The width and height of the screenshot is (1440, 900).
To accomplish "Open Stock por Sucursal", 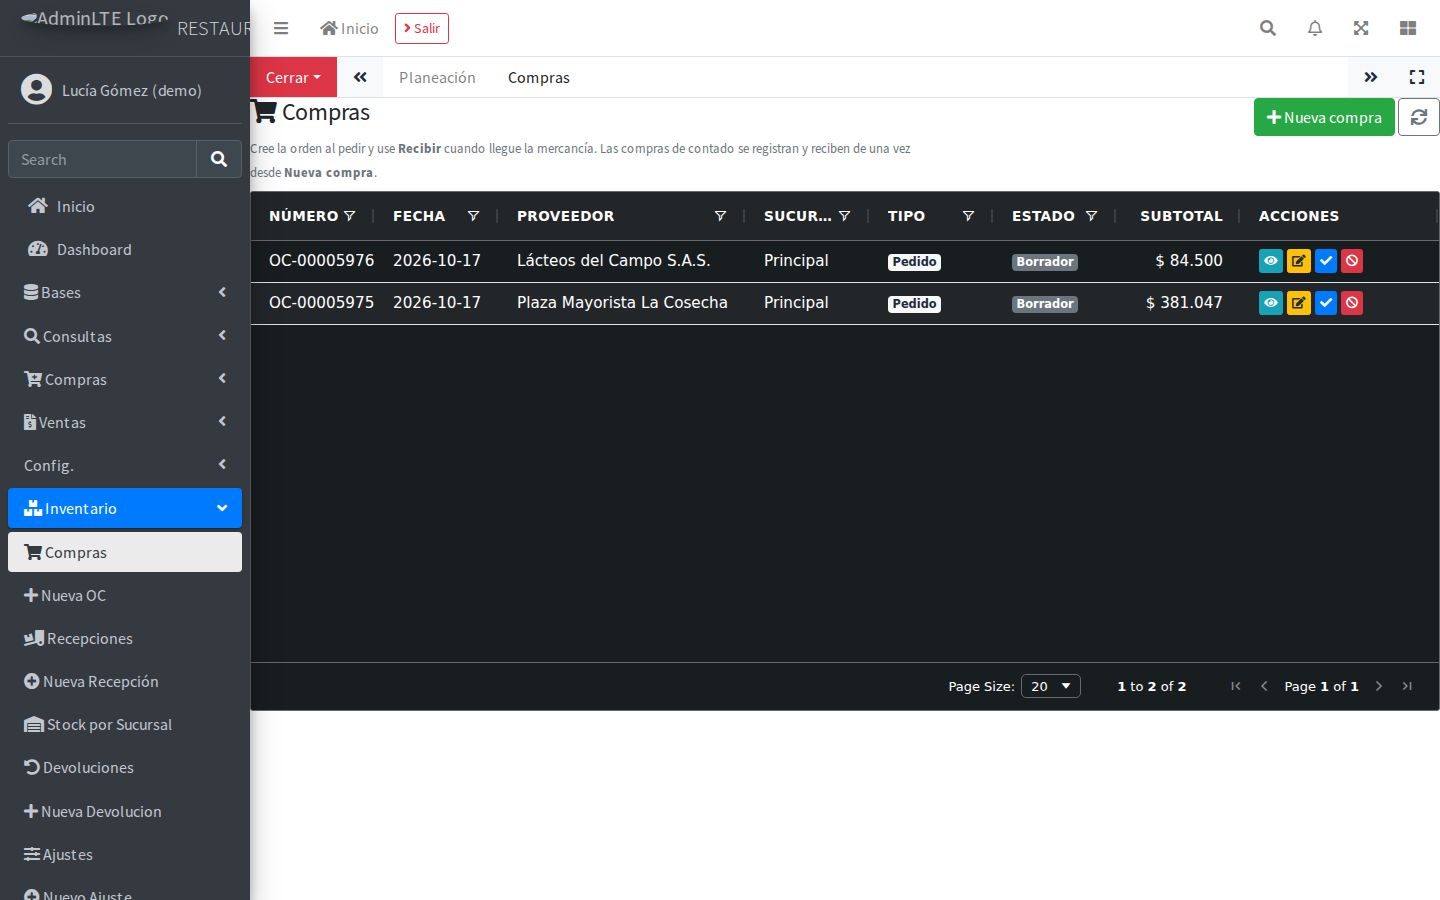I will (x=125, y=724).
